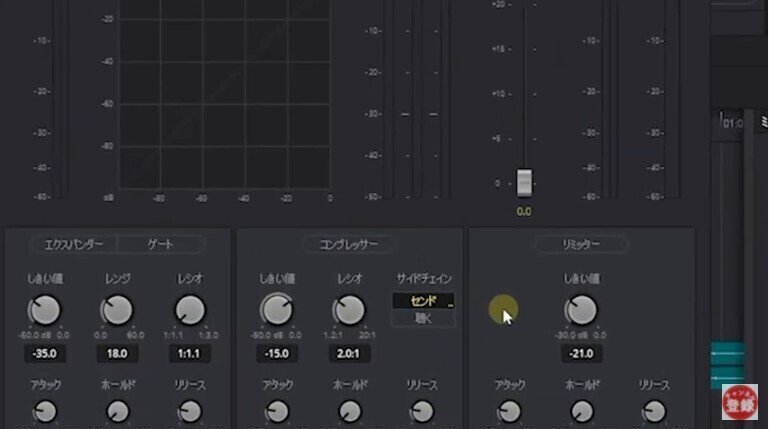Click the Expander レシオ (ratio) knob

tap(190, 310)
